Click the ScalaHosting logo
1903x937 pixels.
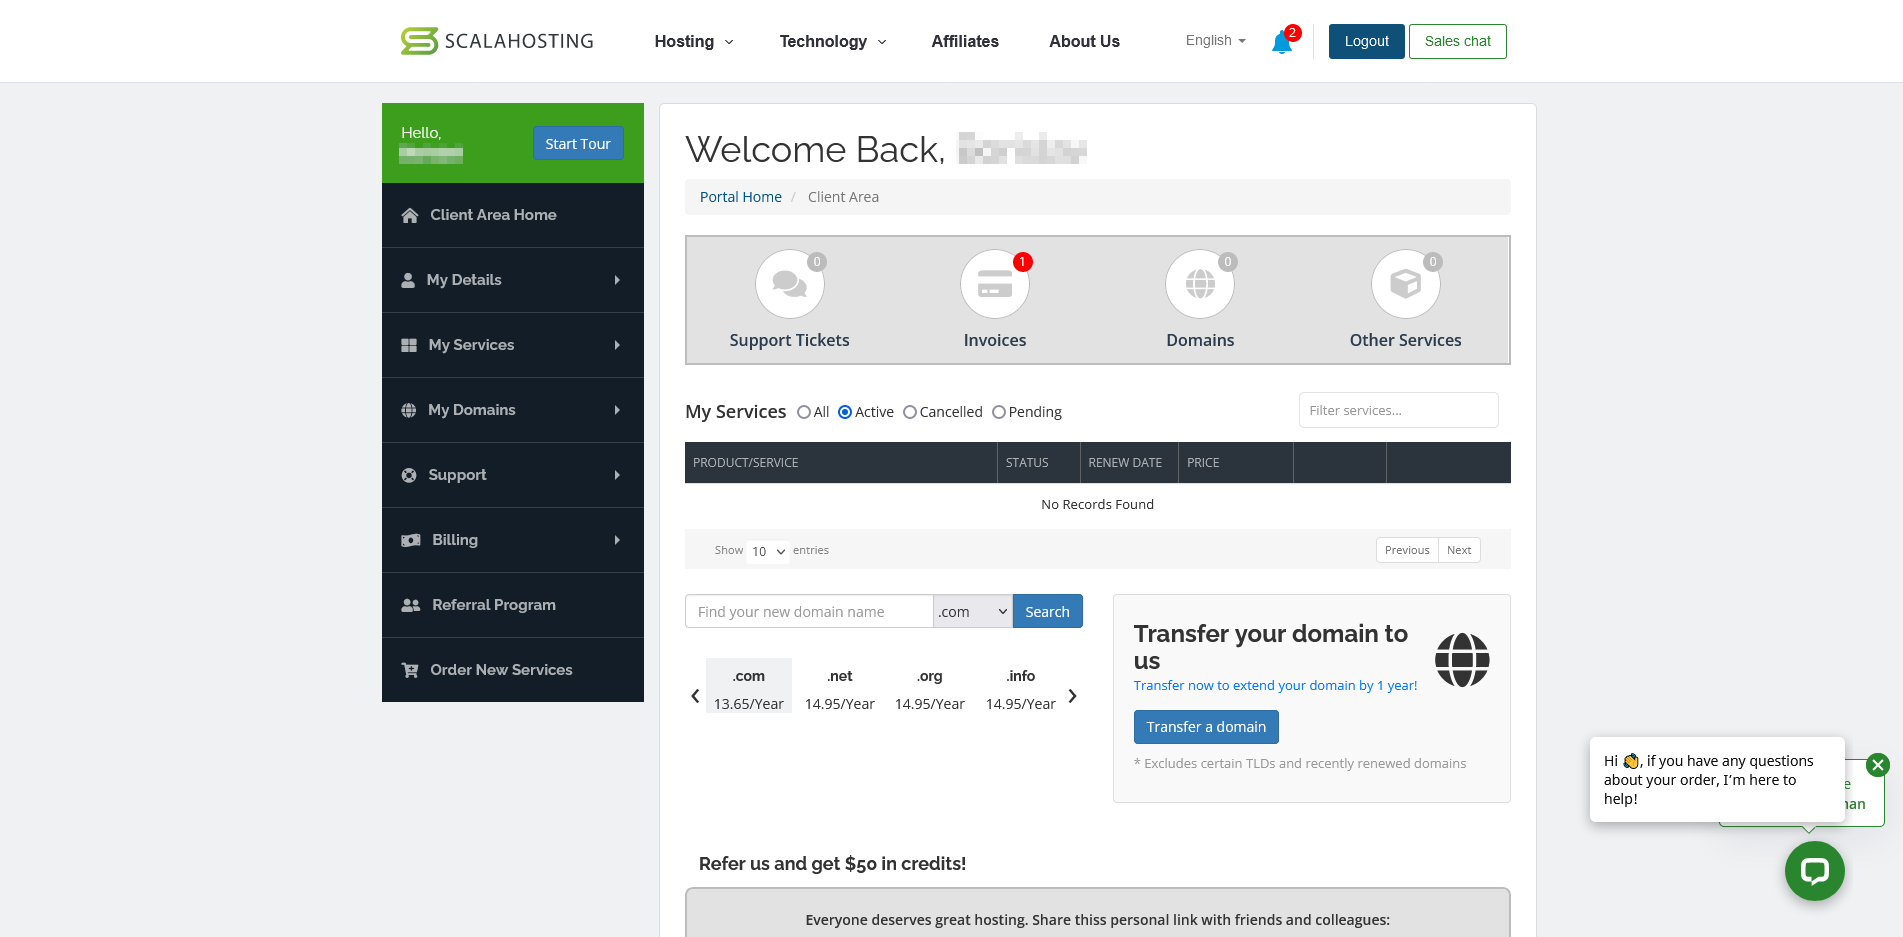496,41
